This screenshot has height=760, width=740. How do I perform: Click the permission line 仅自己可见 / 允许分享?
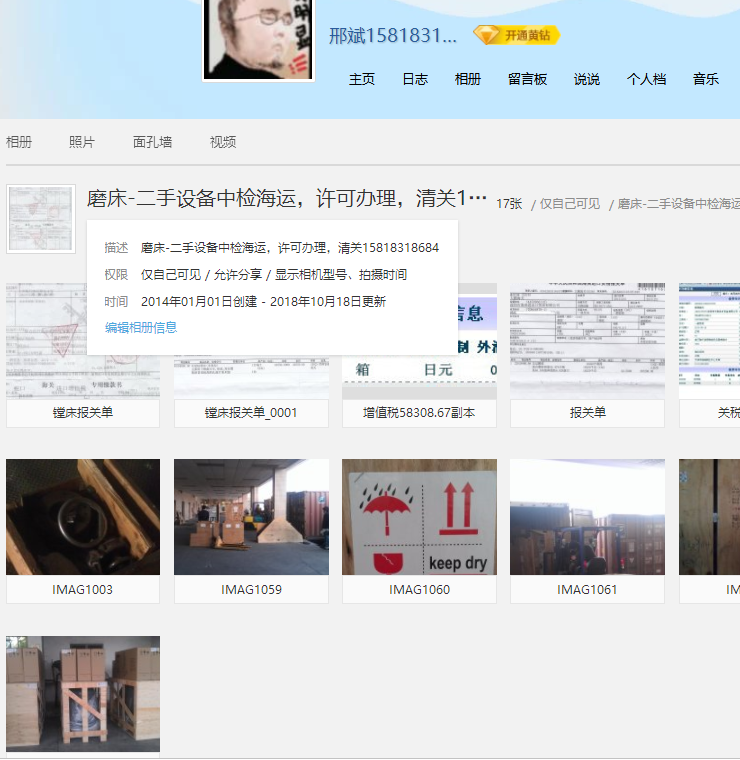tap(274, 275)
